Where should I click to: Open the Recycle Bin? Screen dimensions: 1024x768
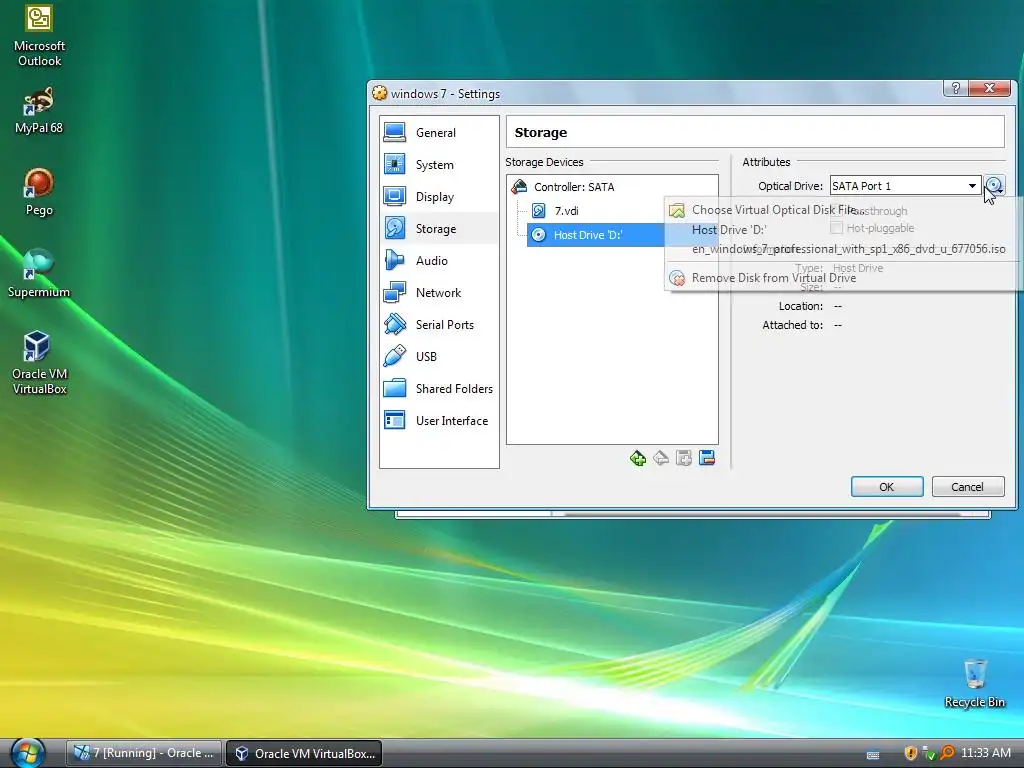(974, 684)
